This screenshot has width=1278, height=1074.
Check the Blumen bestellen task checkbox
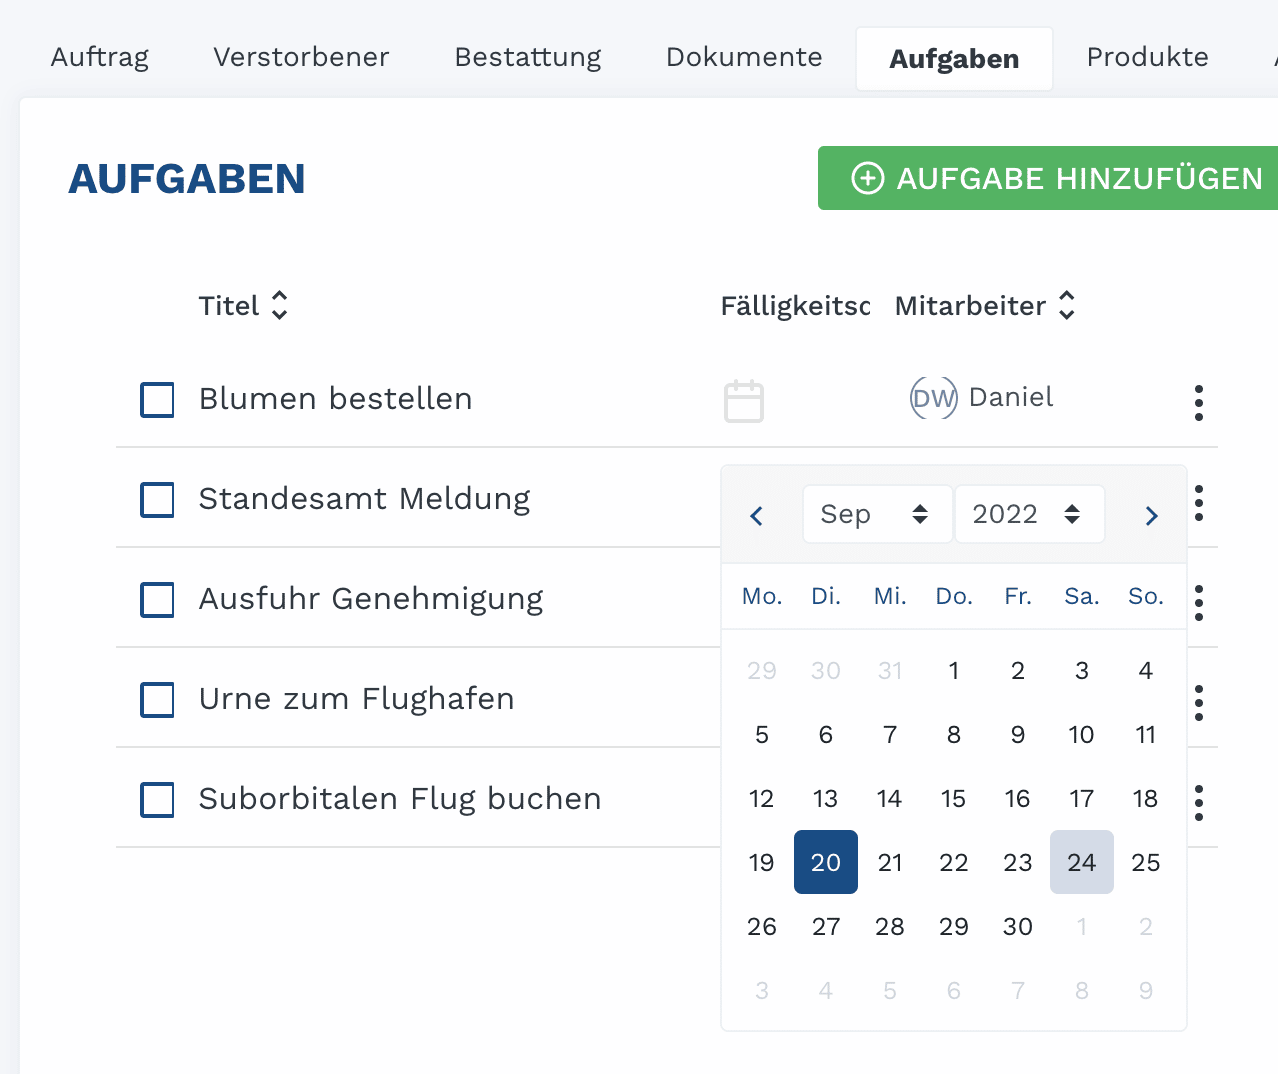[157, 399]
